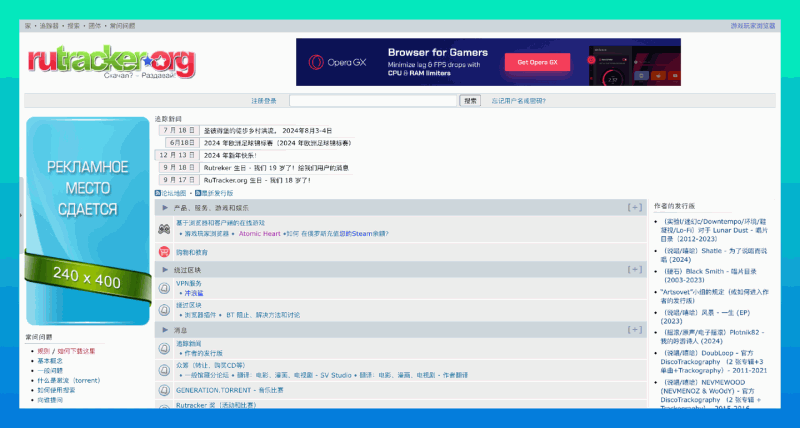Collapse the 绕过区块 category header triangle
Image resolution: width=800 pixels, height=428 pixels.
165,269
